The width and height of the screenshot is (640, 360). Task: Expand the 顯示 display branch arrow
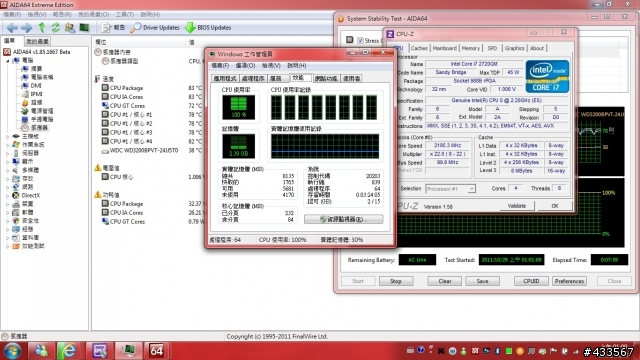coord(8,162)
